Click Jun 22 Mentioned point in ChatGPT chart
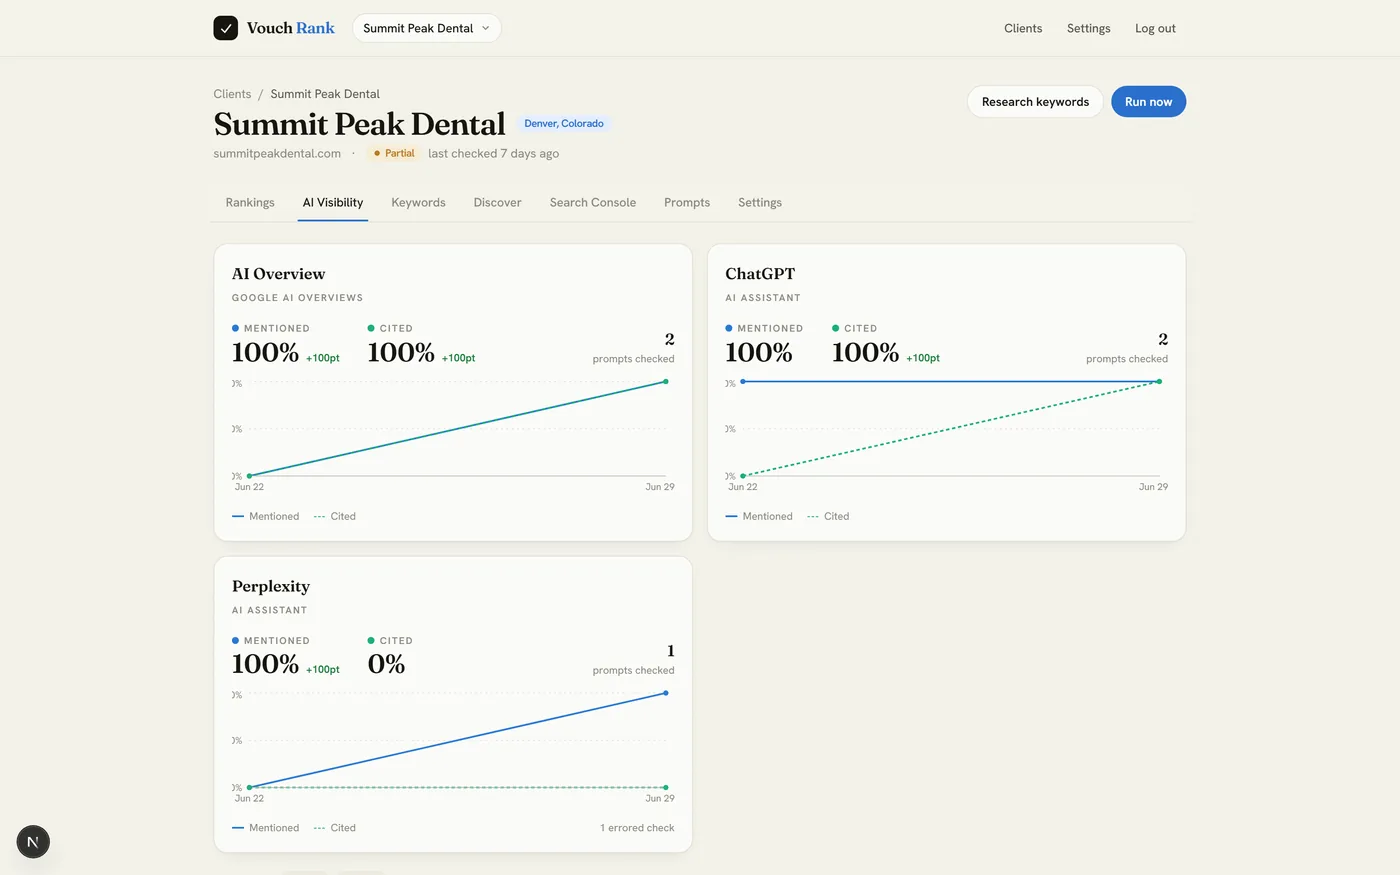 [742, 381]
